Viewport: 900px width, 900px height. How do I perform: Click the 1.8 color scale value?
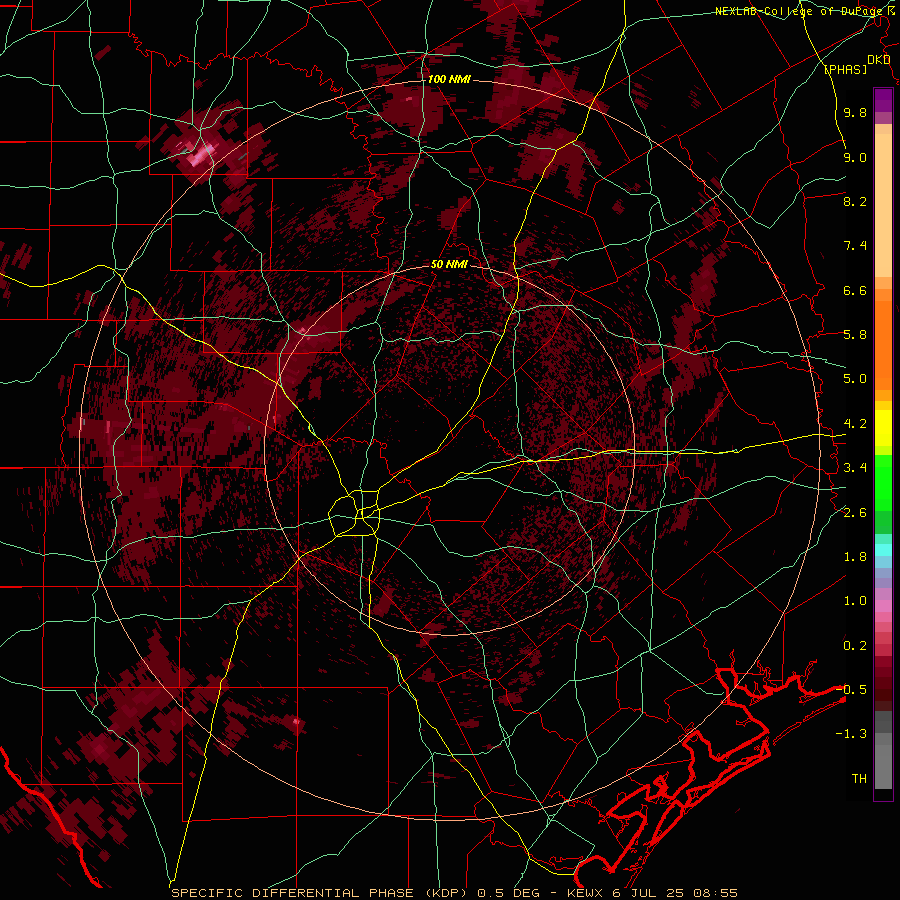(x=855, y=557)
